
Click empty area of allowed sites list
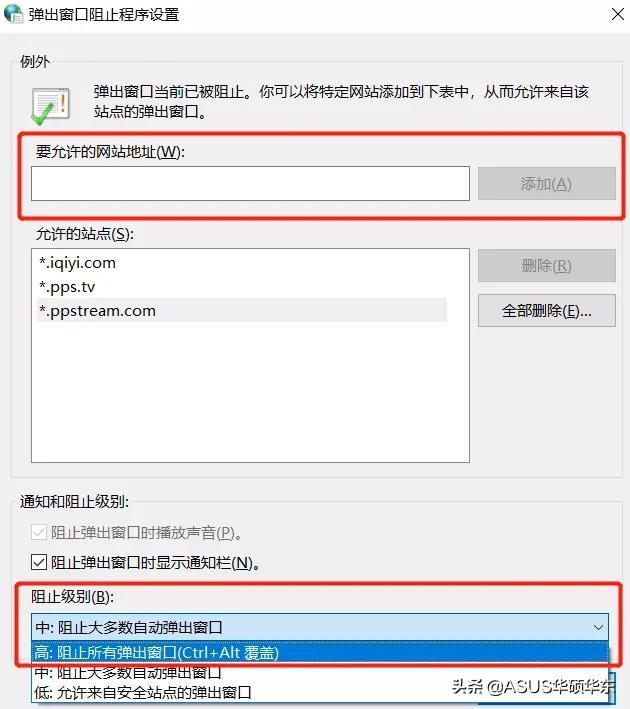[250, 392]
